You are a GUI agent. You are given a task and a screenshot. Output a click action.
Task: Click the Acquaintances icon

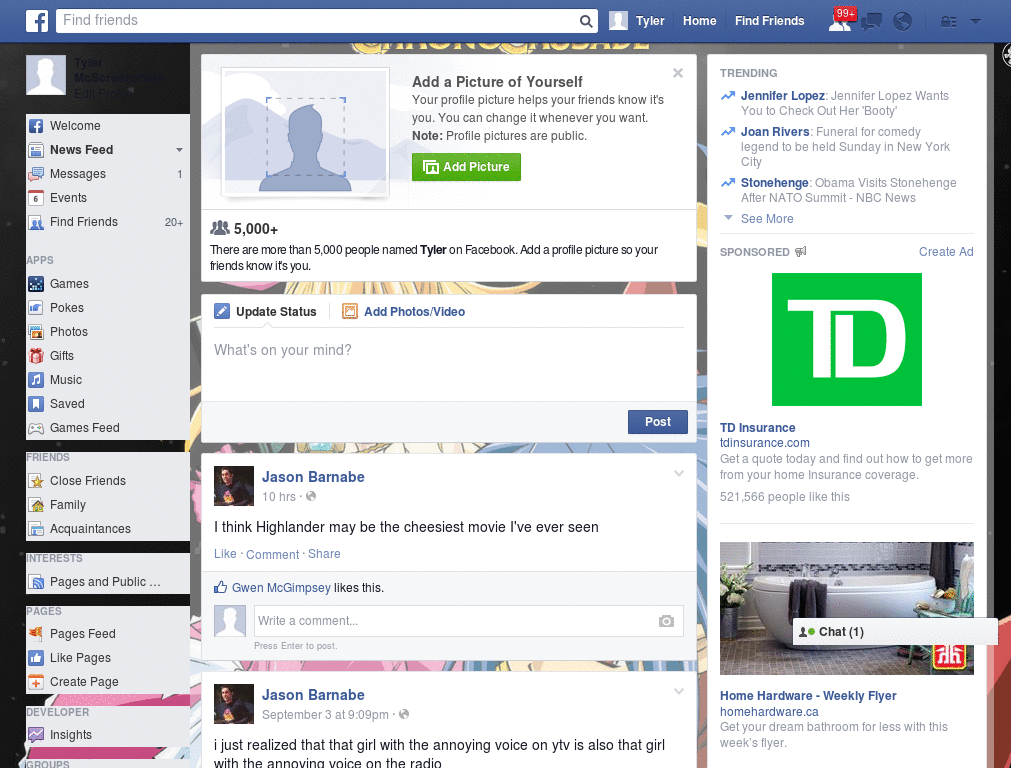tap(36, 529)
